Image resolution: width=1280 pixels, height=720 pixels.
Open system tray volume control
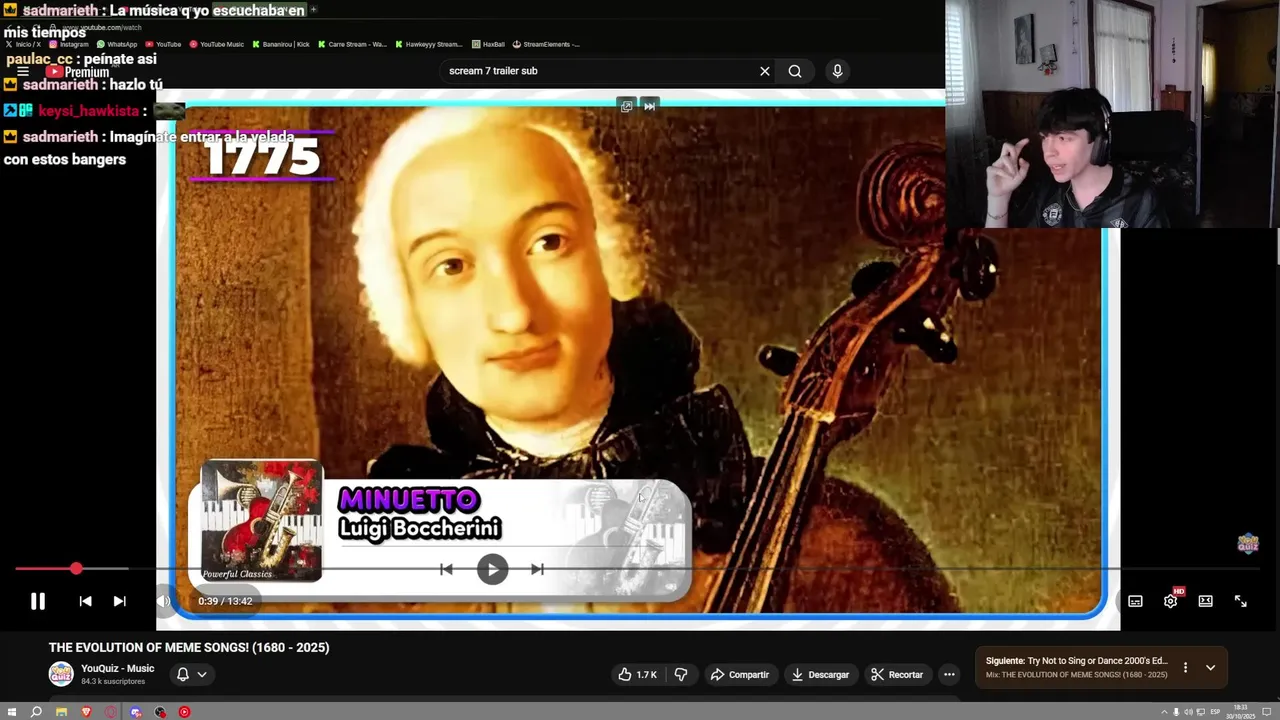click(x=1188, y=712)
